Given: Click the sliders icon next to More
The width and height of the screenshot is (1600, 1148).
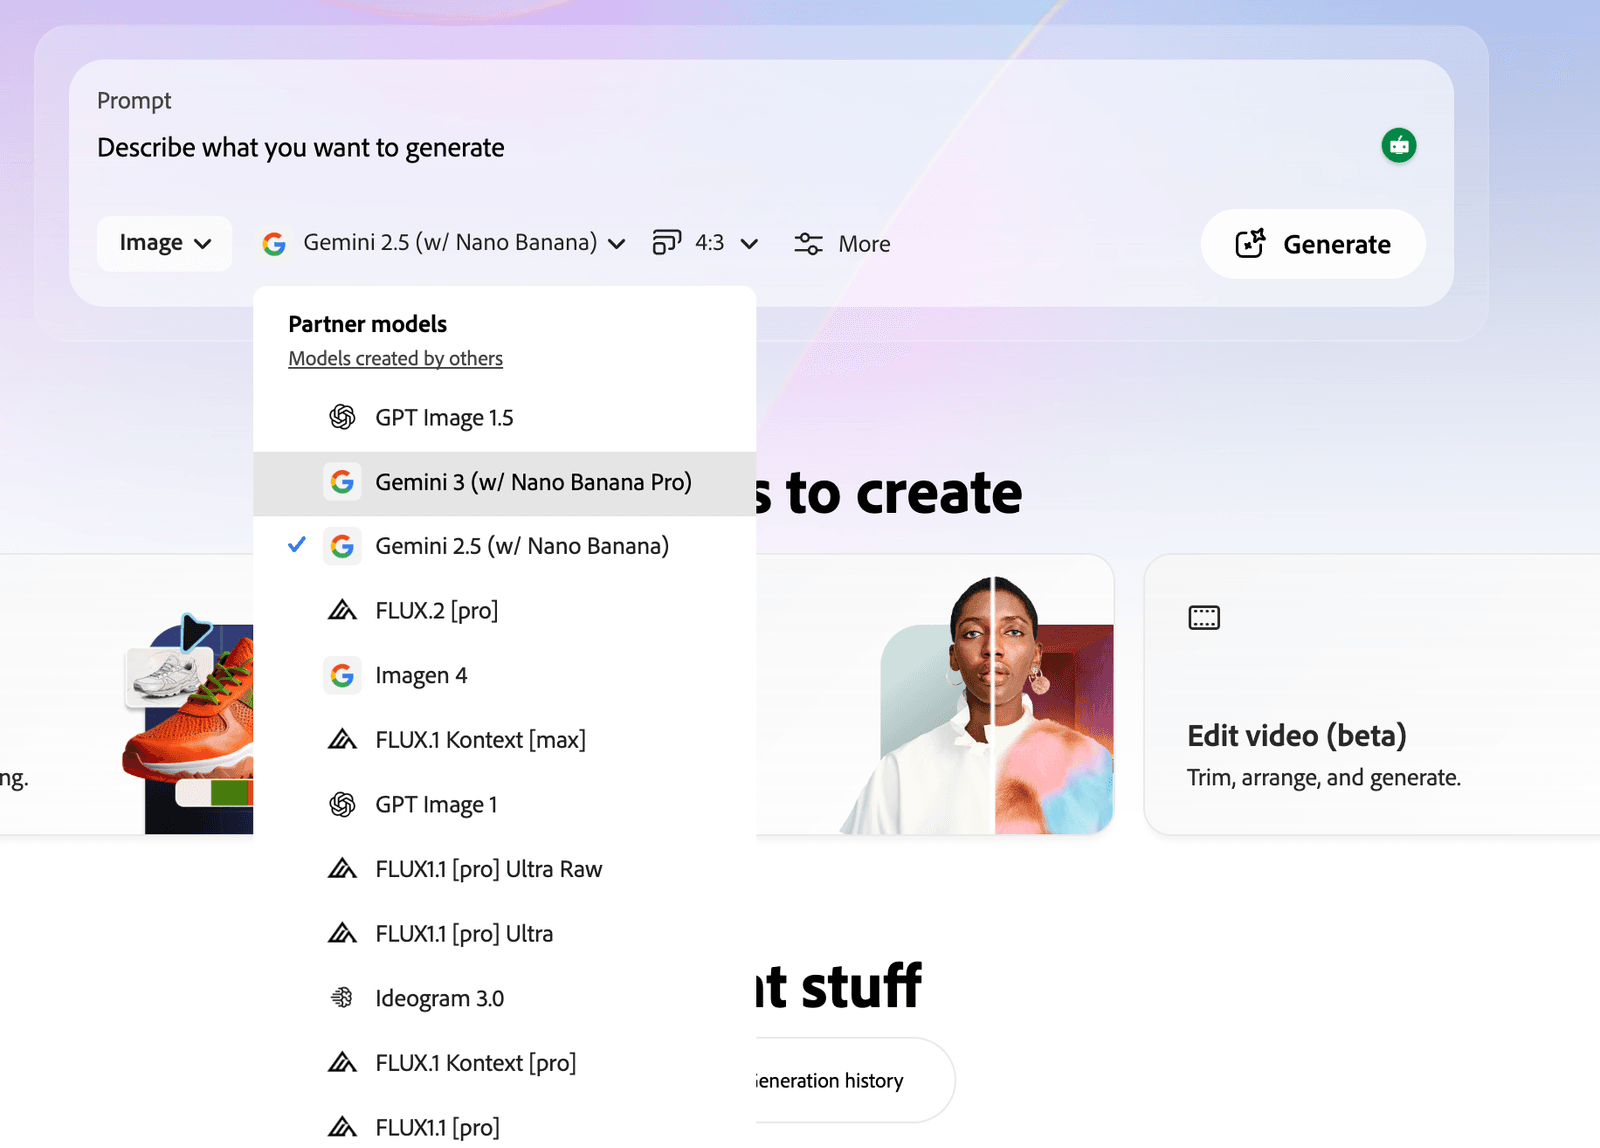Looking at the screenshot, I should (x=808, y=244).
